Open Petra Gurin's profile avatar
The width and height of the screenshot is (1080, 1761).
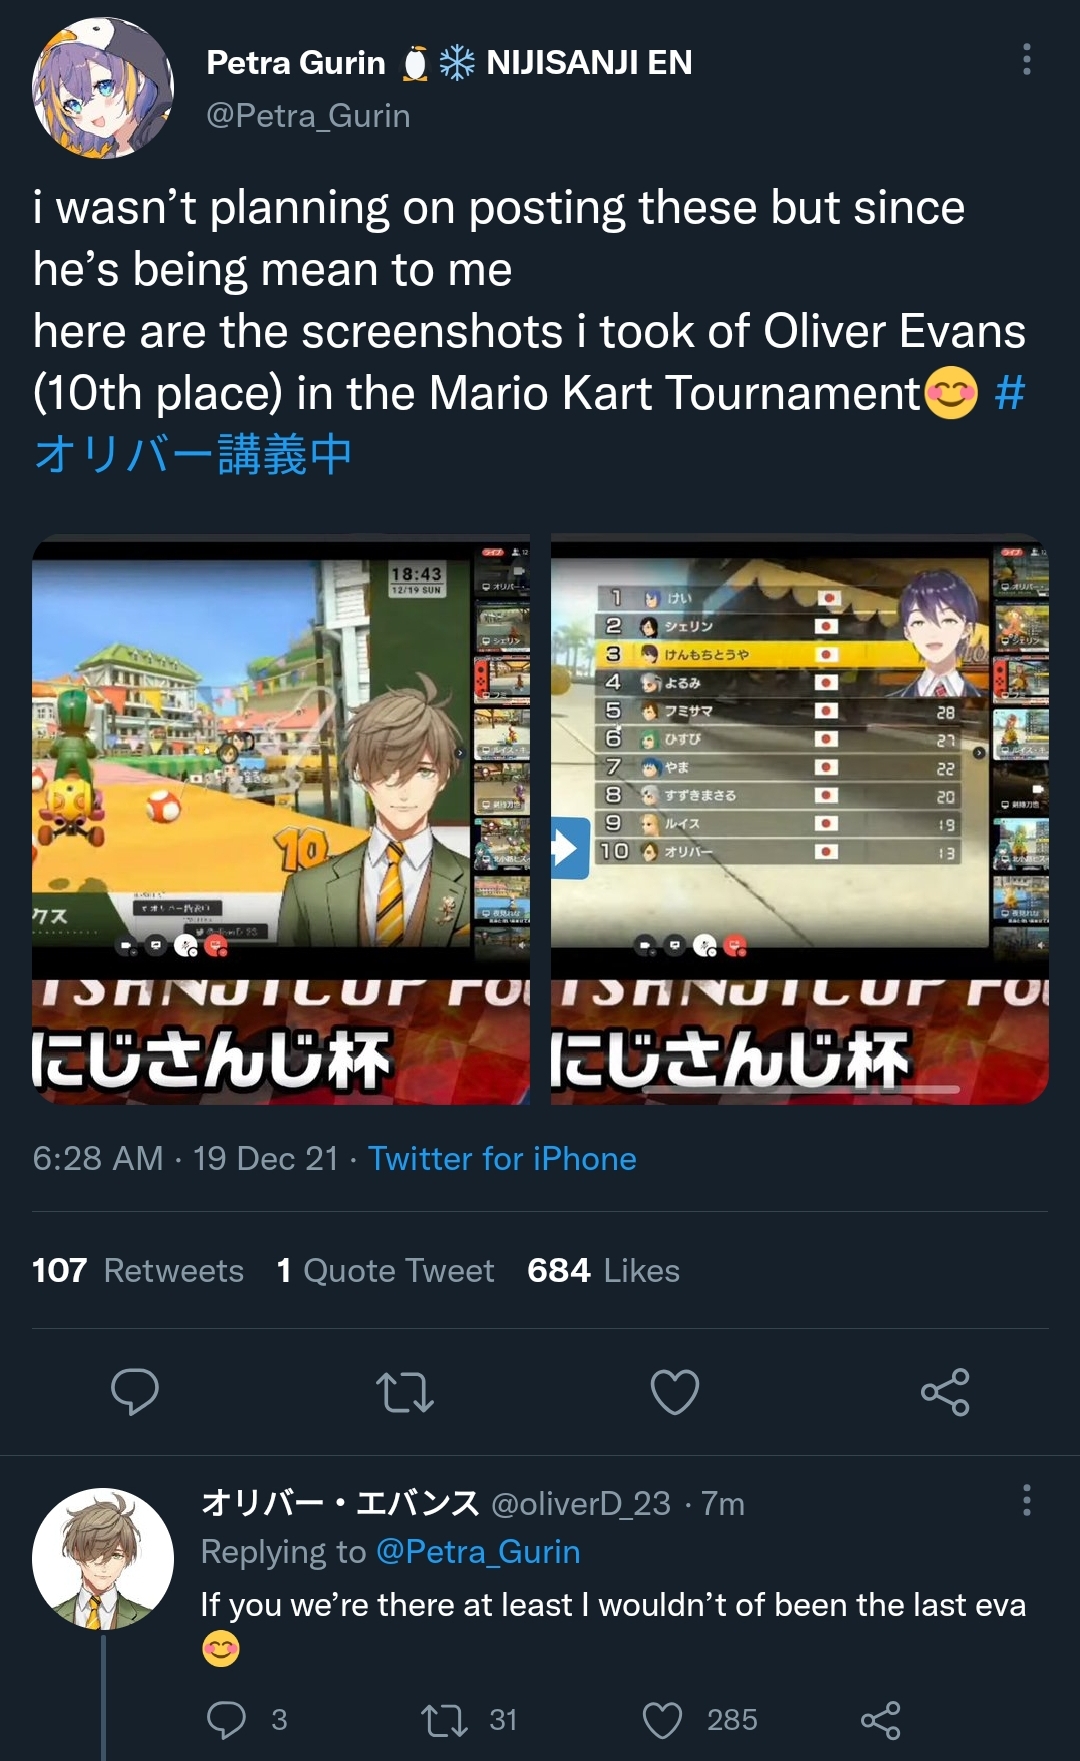(x=103, y=88)
